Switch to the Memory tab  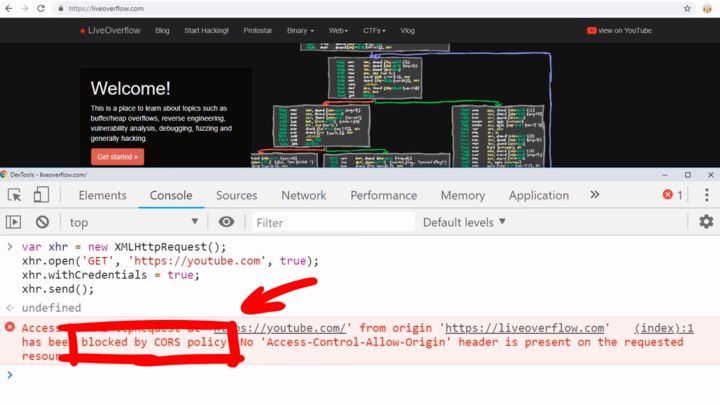click(x=463, y=195)
